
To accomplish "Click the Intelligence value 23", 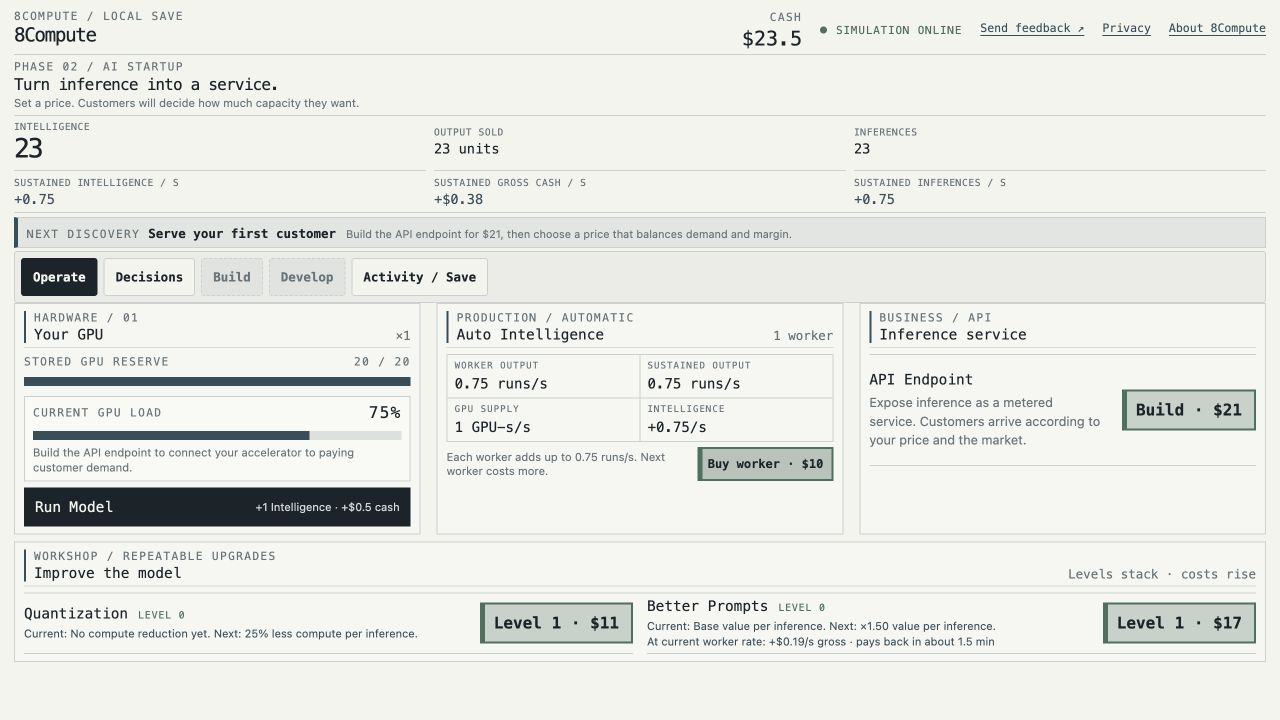I will click(28, 148).
